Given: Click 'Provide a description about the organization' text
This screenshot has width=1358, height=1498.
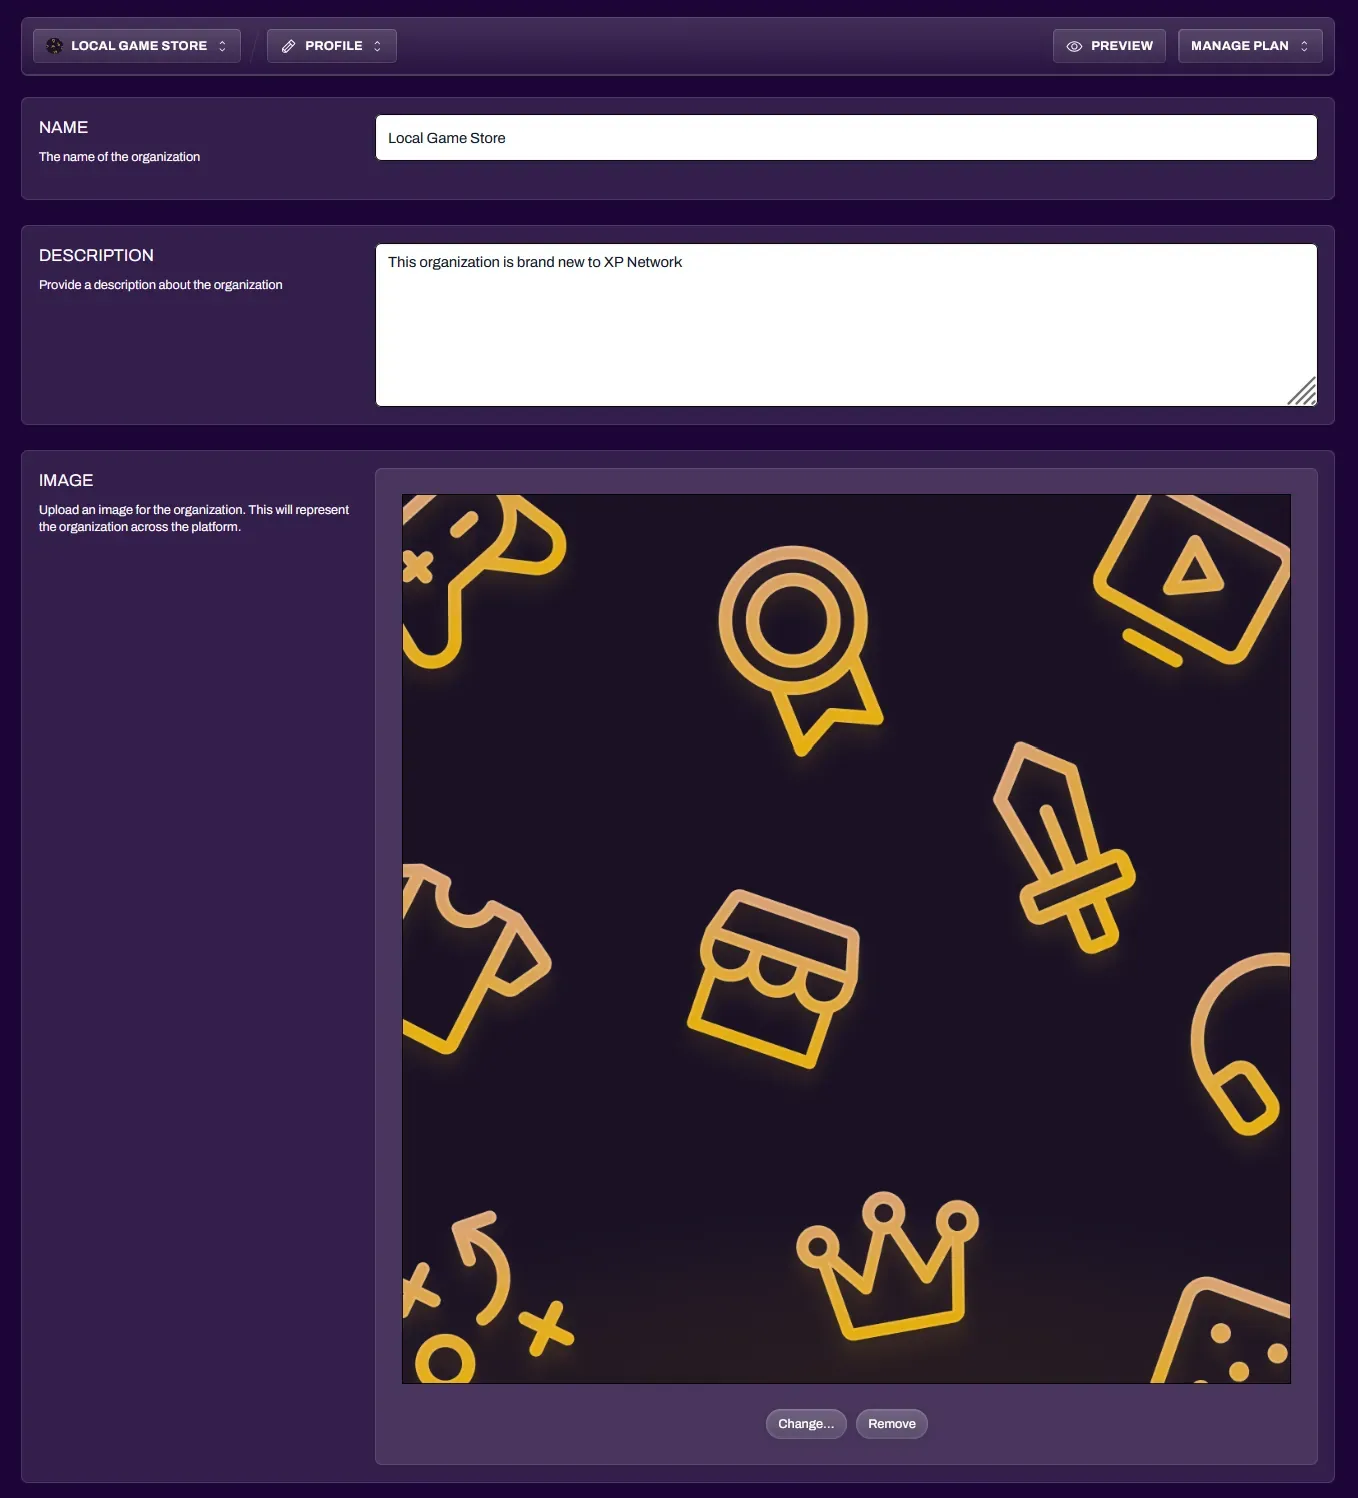Looking at the screenshot, I should click(160, 285).
